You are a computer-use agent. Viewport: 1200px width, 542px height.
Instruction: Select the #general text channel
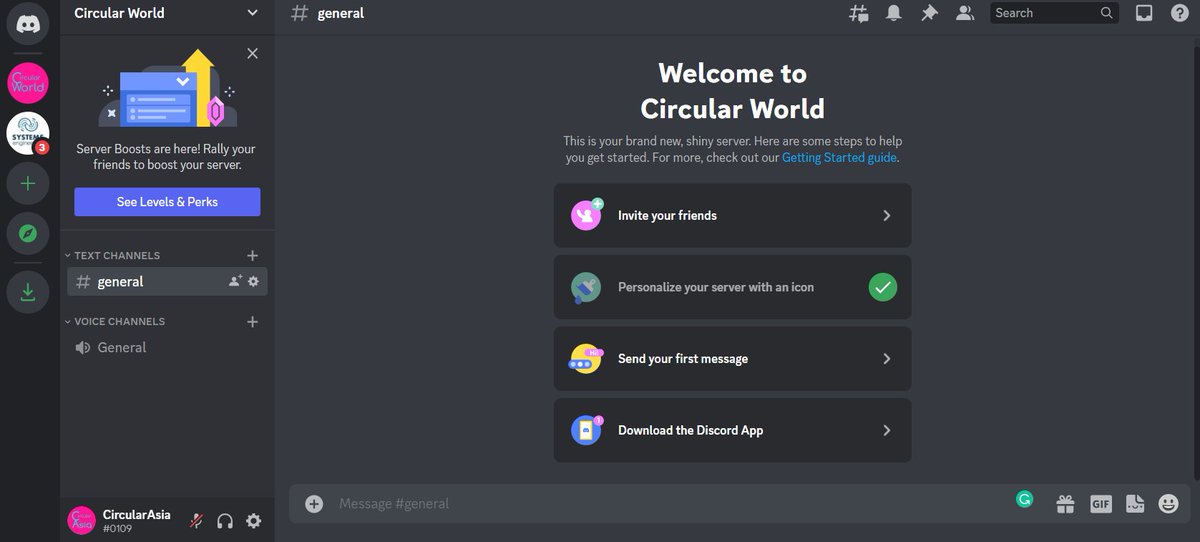(167, 282)
